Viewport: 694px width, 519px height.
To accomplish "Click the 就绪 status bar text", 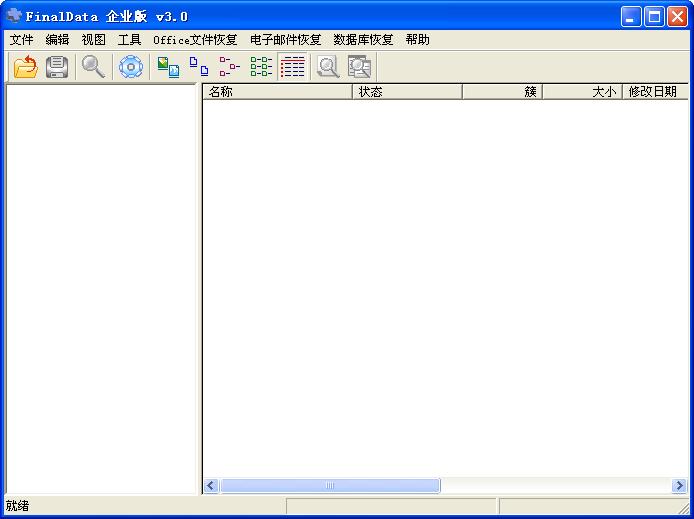I will tap(17, 506).
